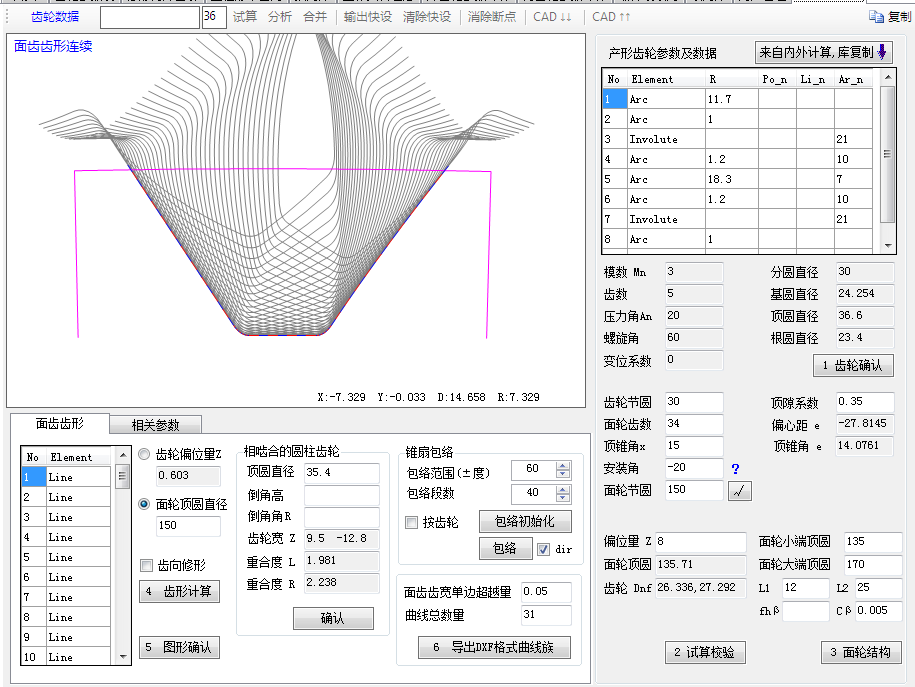Click 试算 in the toolbar
This screenshot has width=915, height=687.
tap(245, 17)
